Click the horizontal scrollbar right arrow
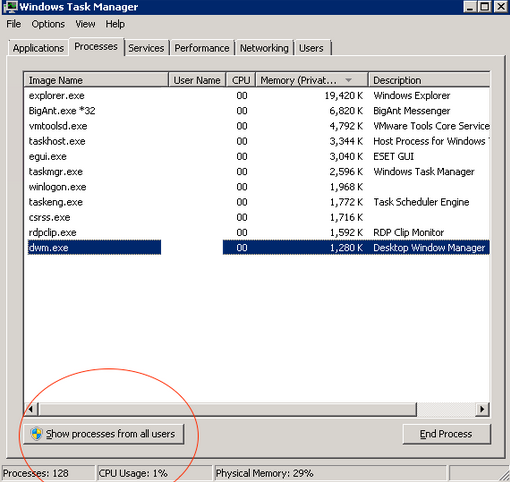 pos(482,409)
